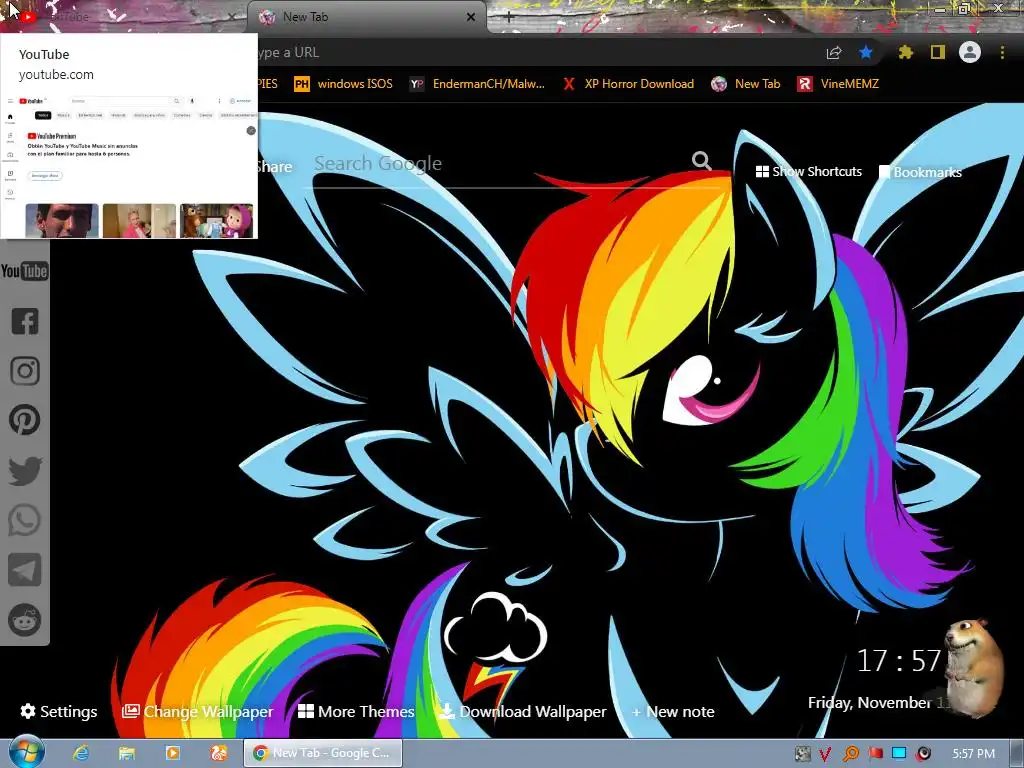
Task: Click the Search Google input field
Action: 500,163
